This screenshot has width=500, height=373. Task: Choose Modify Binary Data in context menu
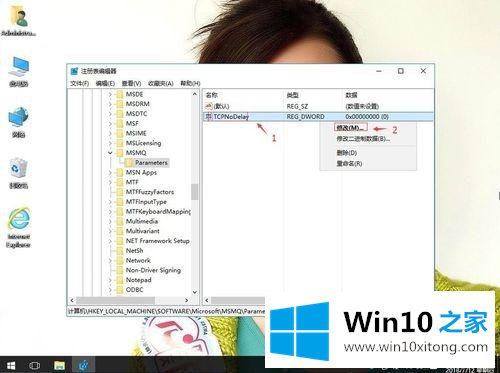(363, 139)
